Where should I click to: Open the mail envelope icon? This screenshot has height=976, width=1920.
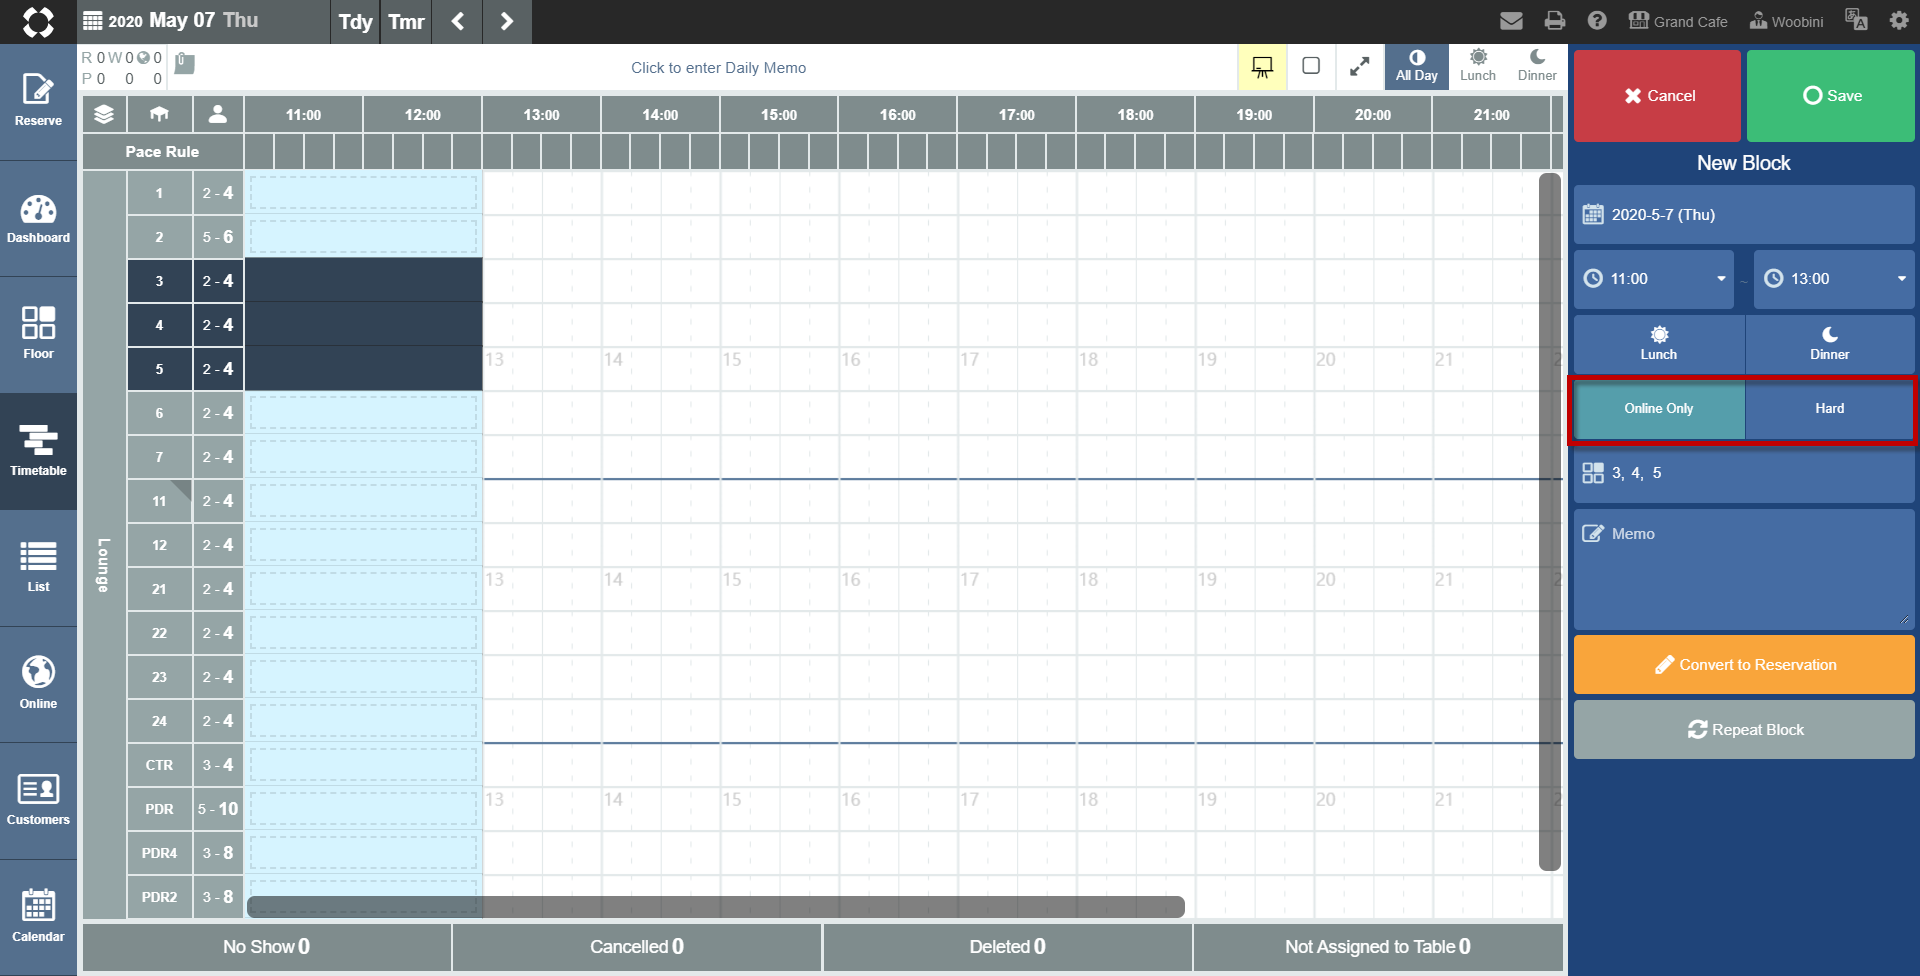(x=1511, y=21)
